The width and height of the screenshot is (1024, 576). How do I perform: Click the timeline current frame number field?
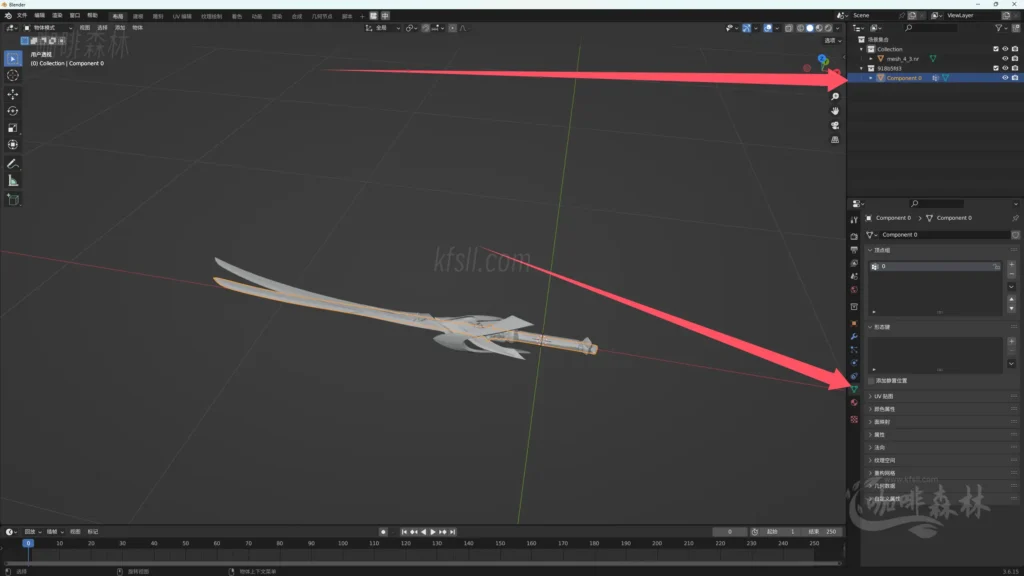pyautogui.click(x=729, y=532)
